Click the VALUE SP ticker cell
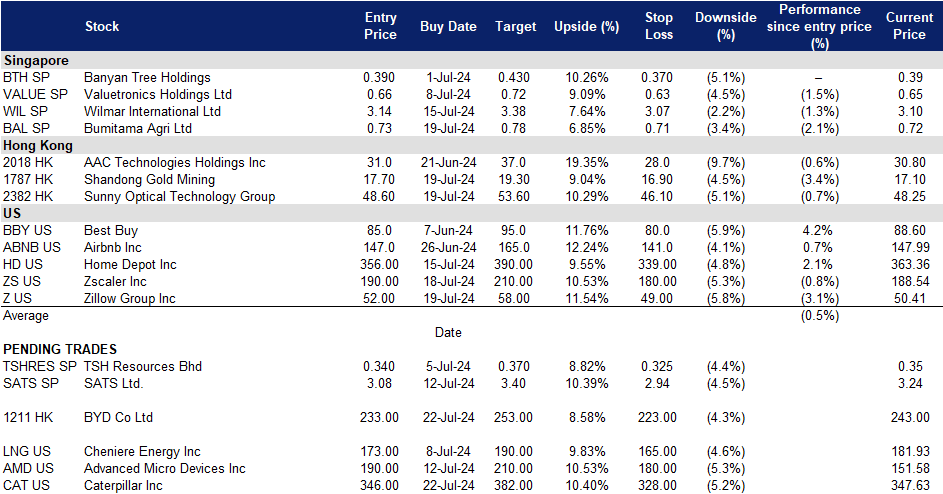The width and height of the screenshot is (943, 494). (x=35, y=94)
